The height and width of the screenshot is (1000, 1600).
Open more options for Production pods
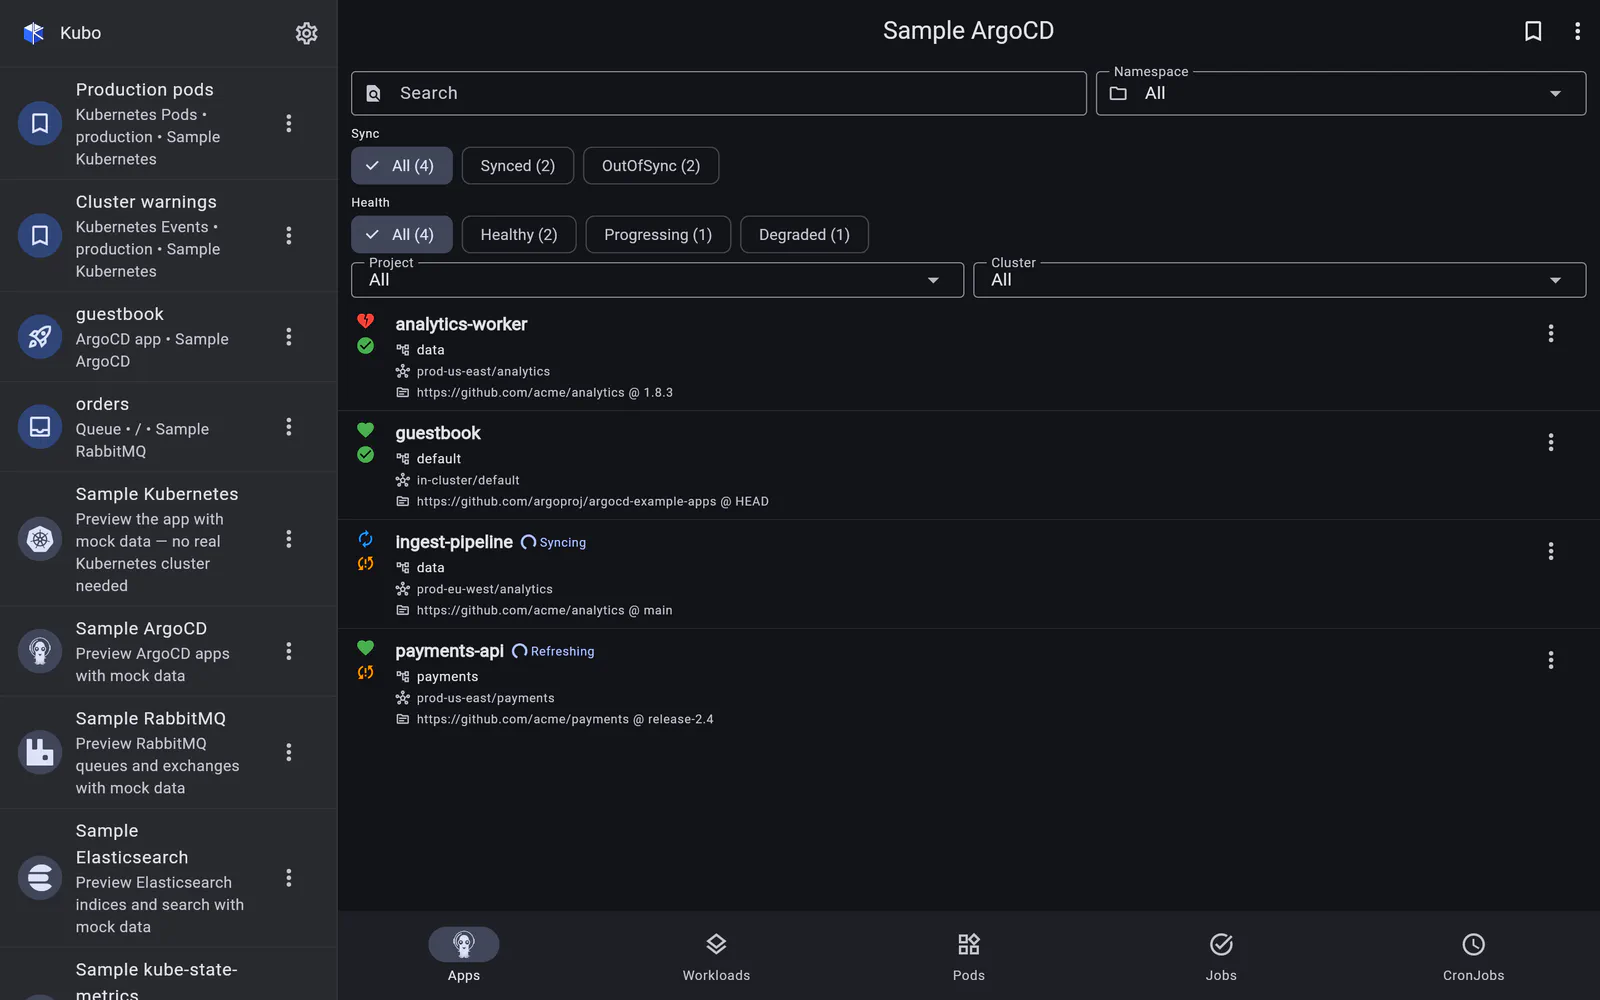[289, 123]
